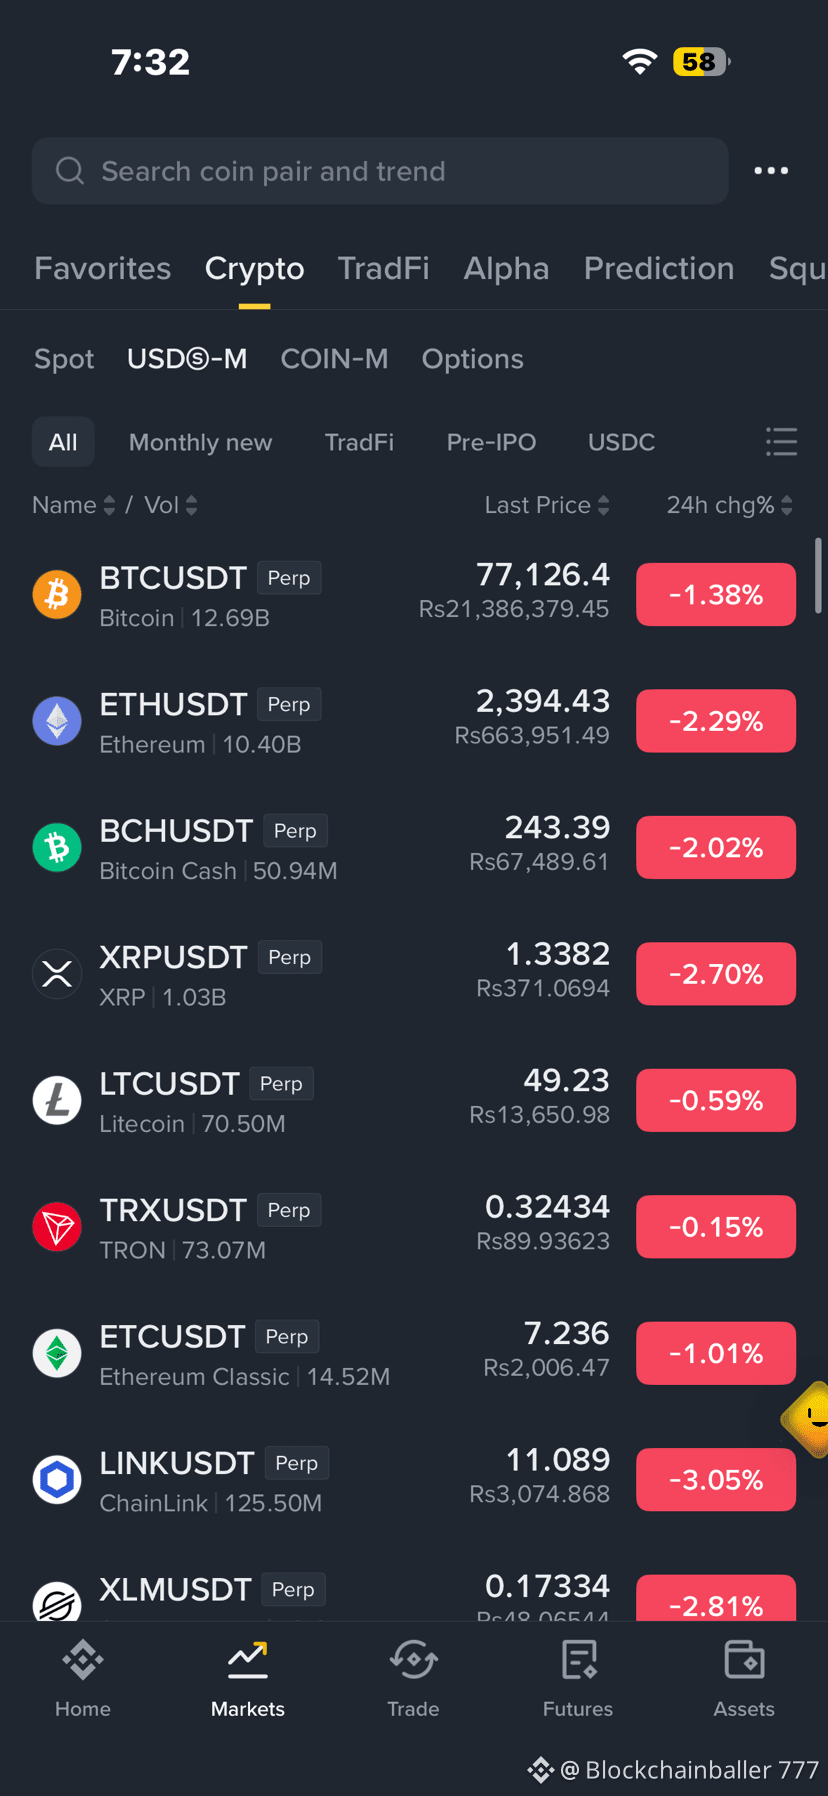Tap the list view layout icon
Image resolution: width=828 pixels, height=1796 pixels.
pyautogui.click(x=781, y=442)
